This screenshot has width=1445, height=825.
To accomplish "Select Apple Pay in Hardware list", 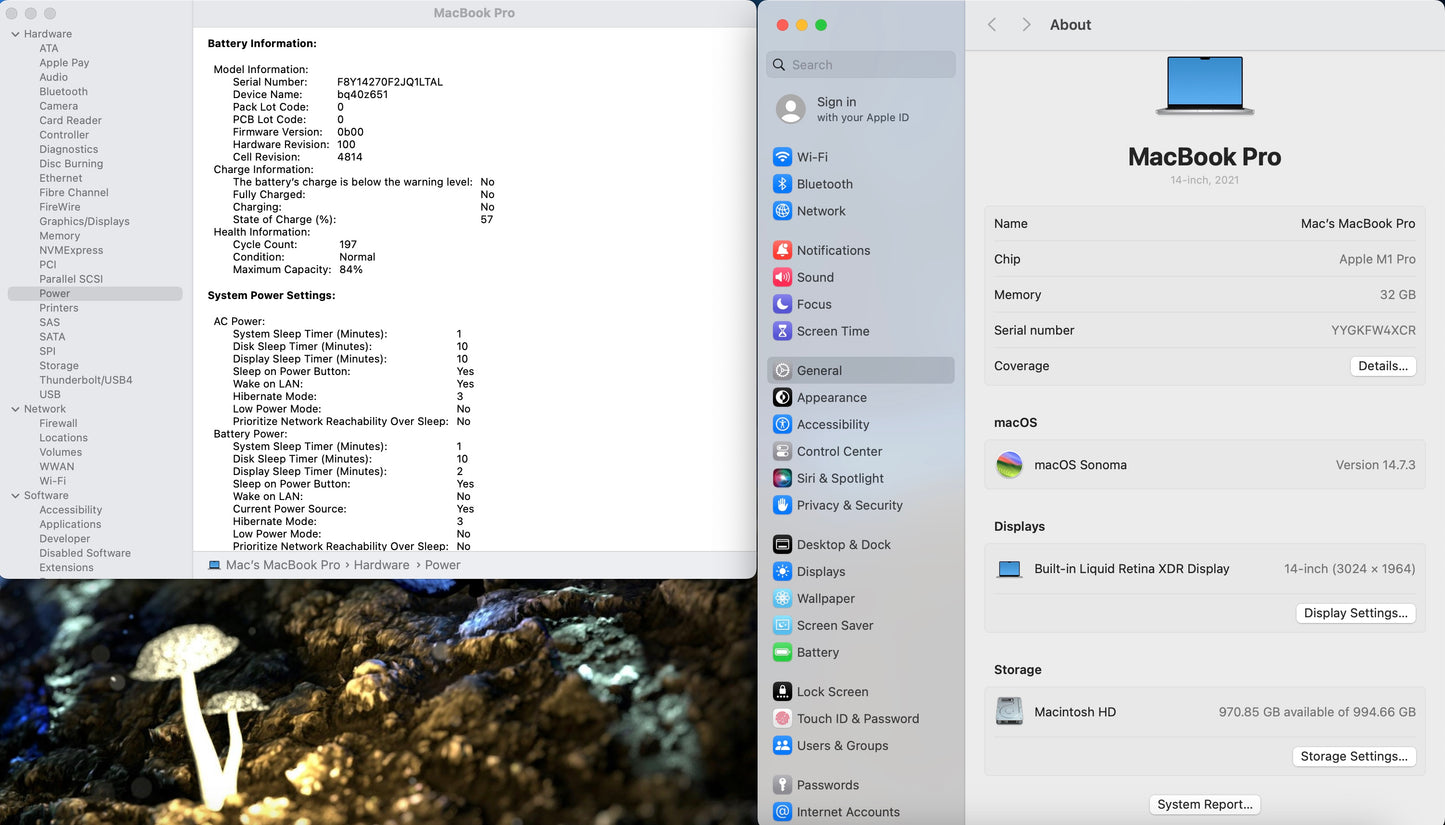I will (x=64, y=63).
